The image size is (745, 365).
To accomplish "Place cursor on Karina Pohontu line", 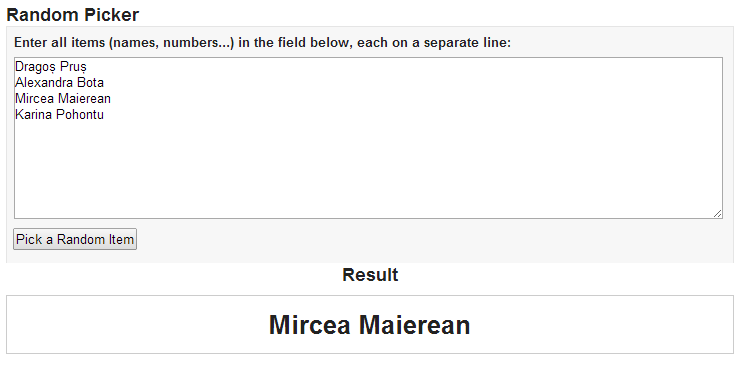I will click(x=59, y=115).
